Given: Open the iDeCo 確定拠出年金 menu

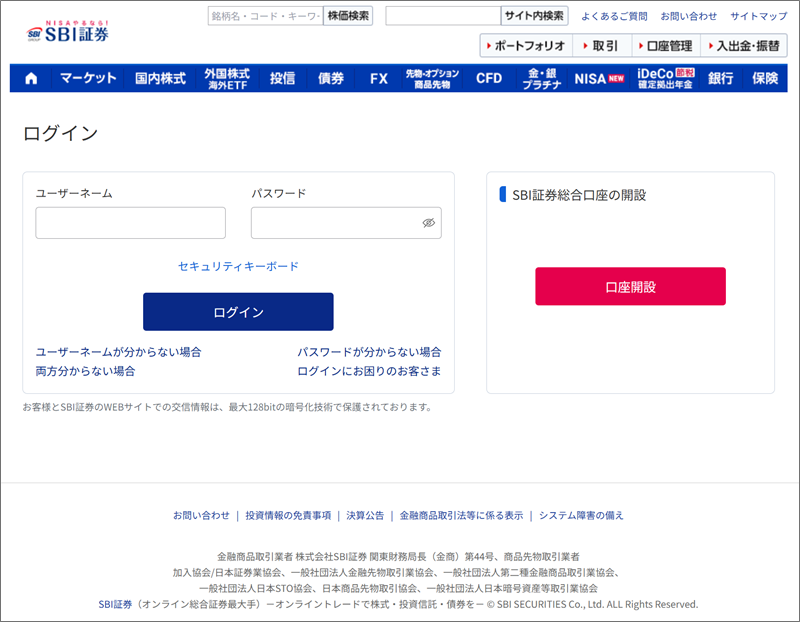Looking at the screenshot, I should (665, 79).
